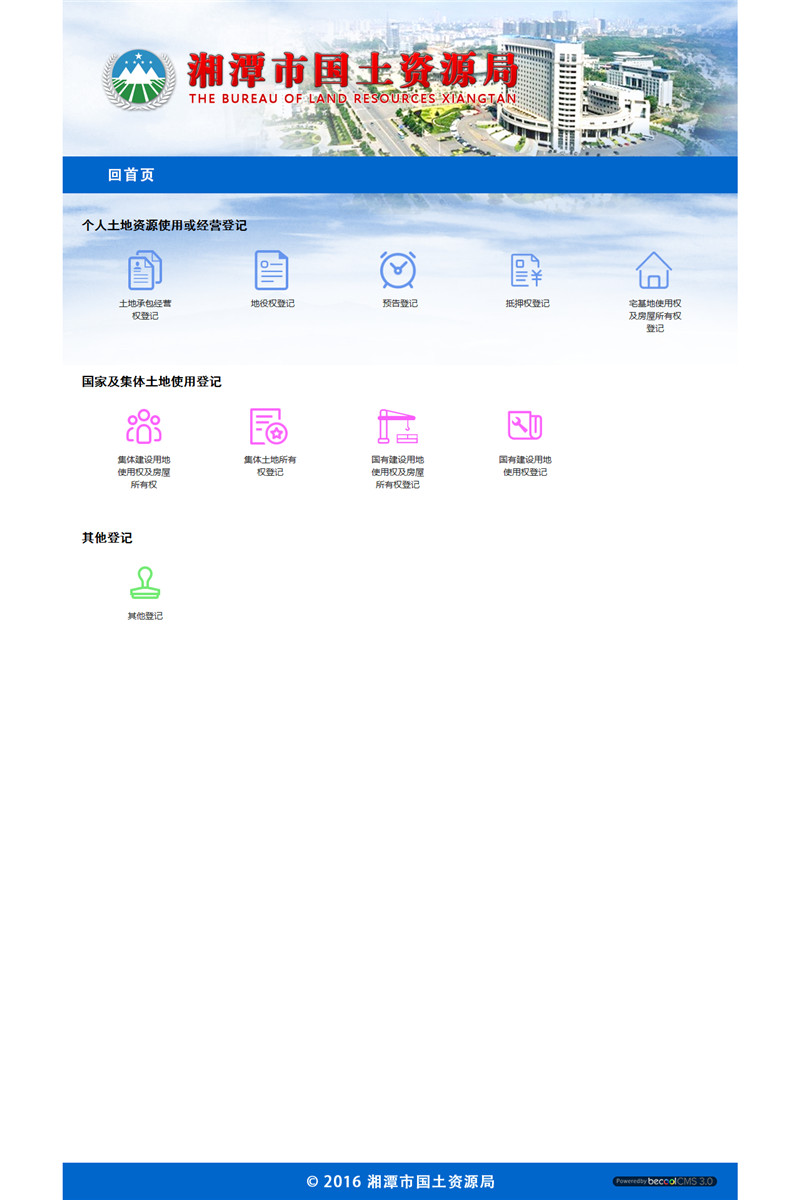Open the 预告登记 text label link

coord(399,304)
